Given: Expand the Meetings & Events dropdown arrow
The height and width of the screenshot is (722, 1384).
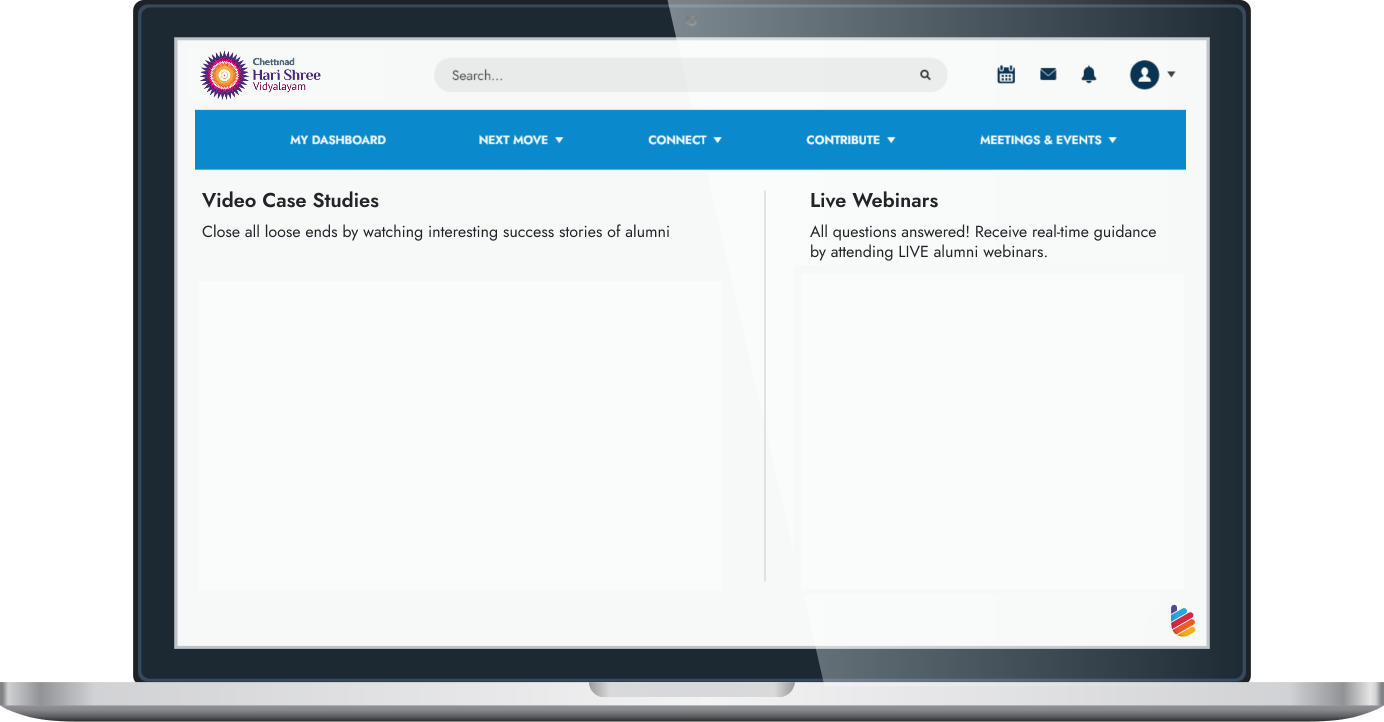Looking at the screenshot, I should point(1113,140).
